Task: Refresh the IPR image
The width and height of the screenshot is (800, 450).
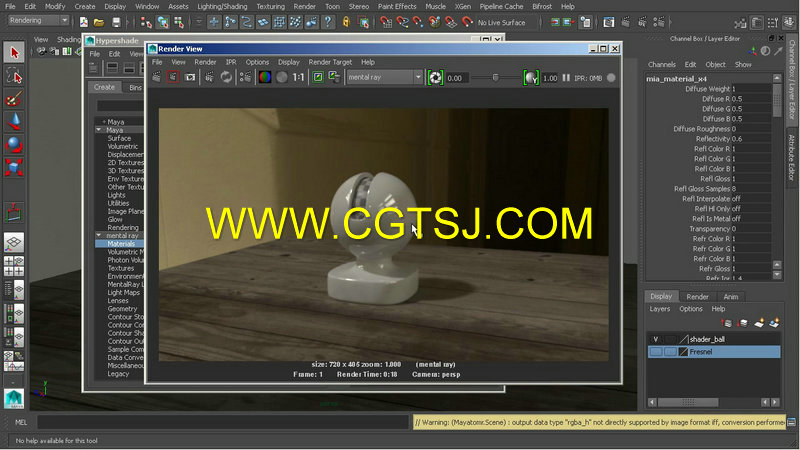Action: 226,78
